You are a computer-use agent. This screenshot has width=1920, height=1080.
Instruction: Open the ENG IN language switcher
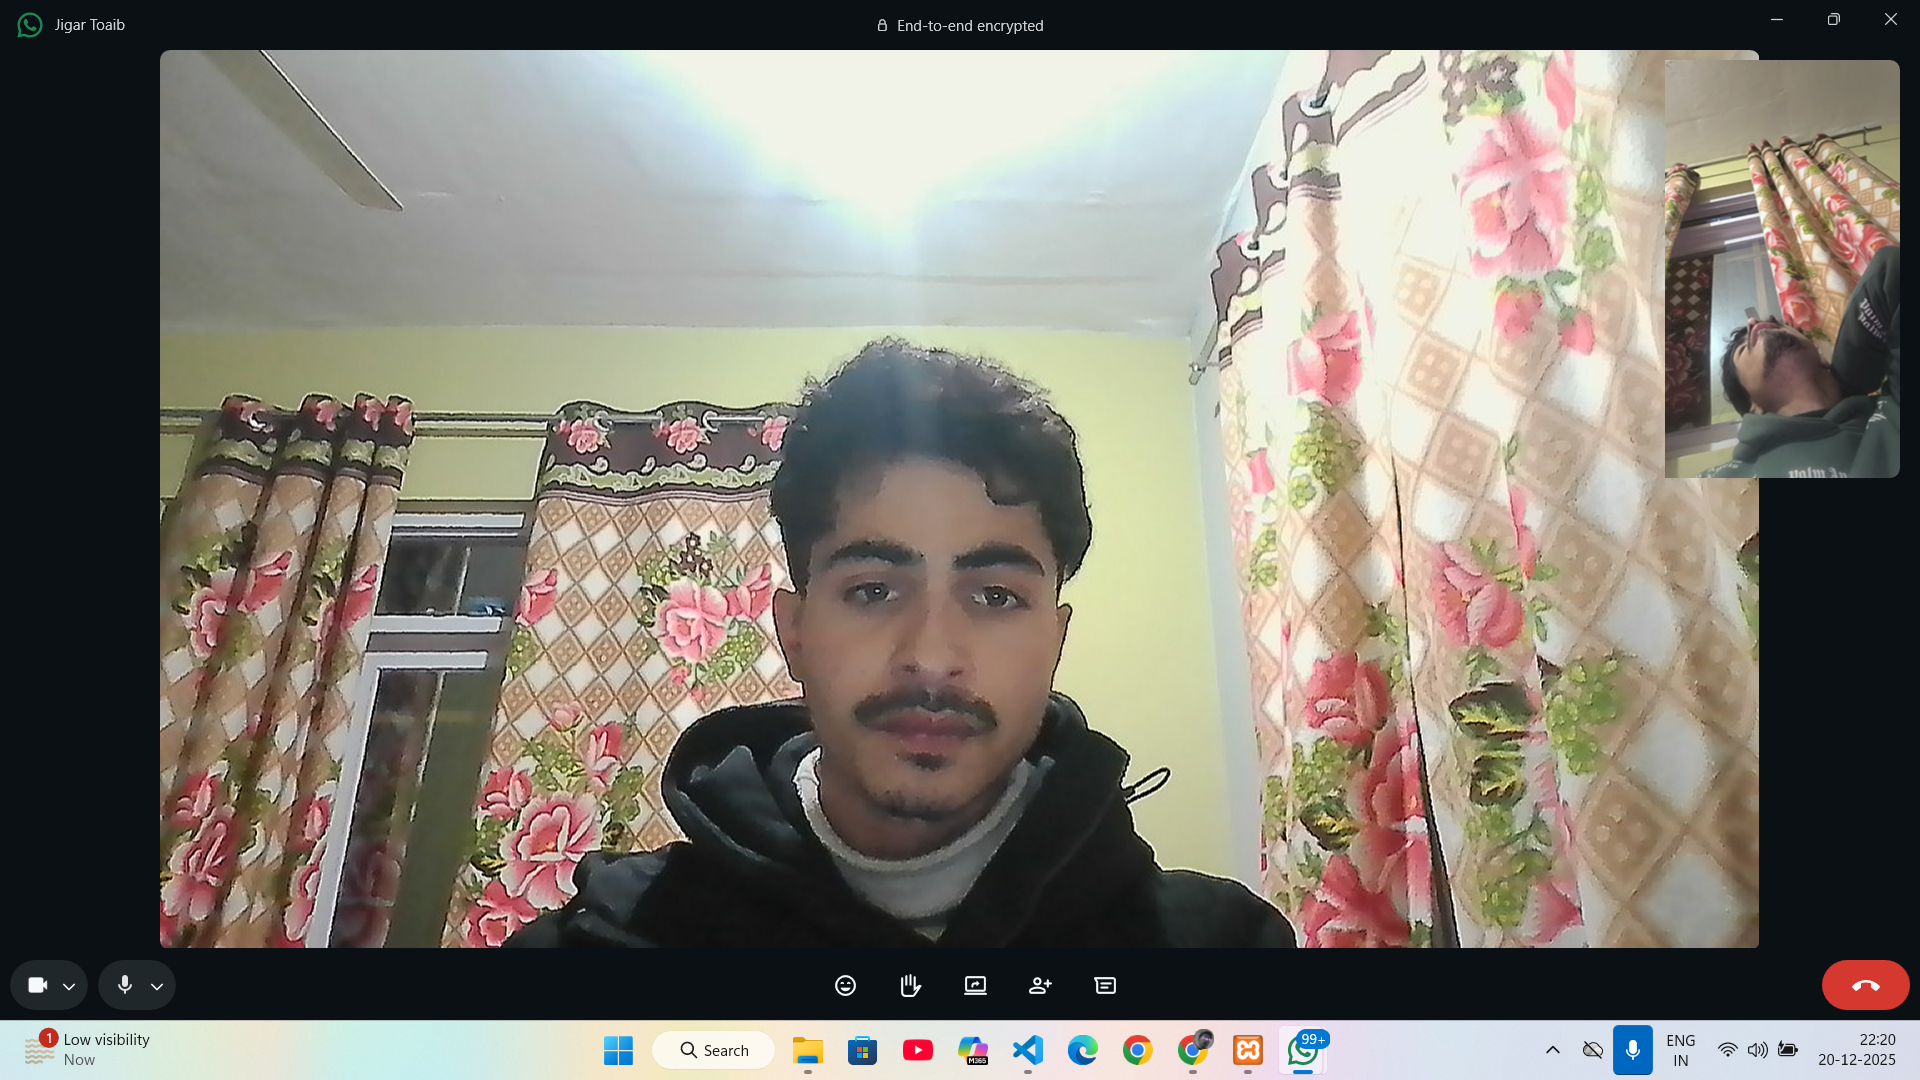pos(1680,1050)
